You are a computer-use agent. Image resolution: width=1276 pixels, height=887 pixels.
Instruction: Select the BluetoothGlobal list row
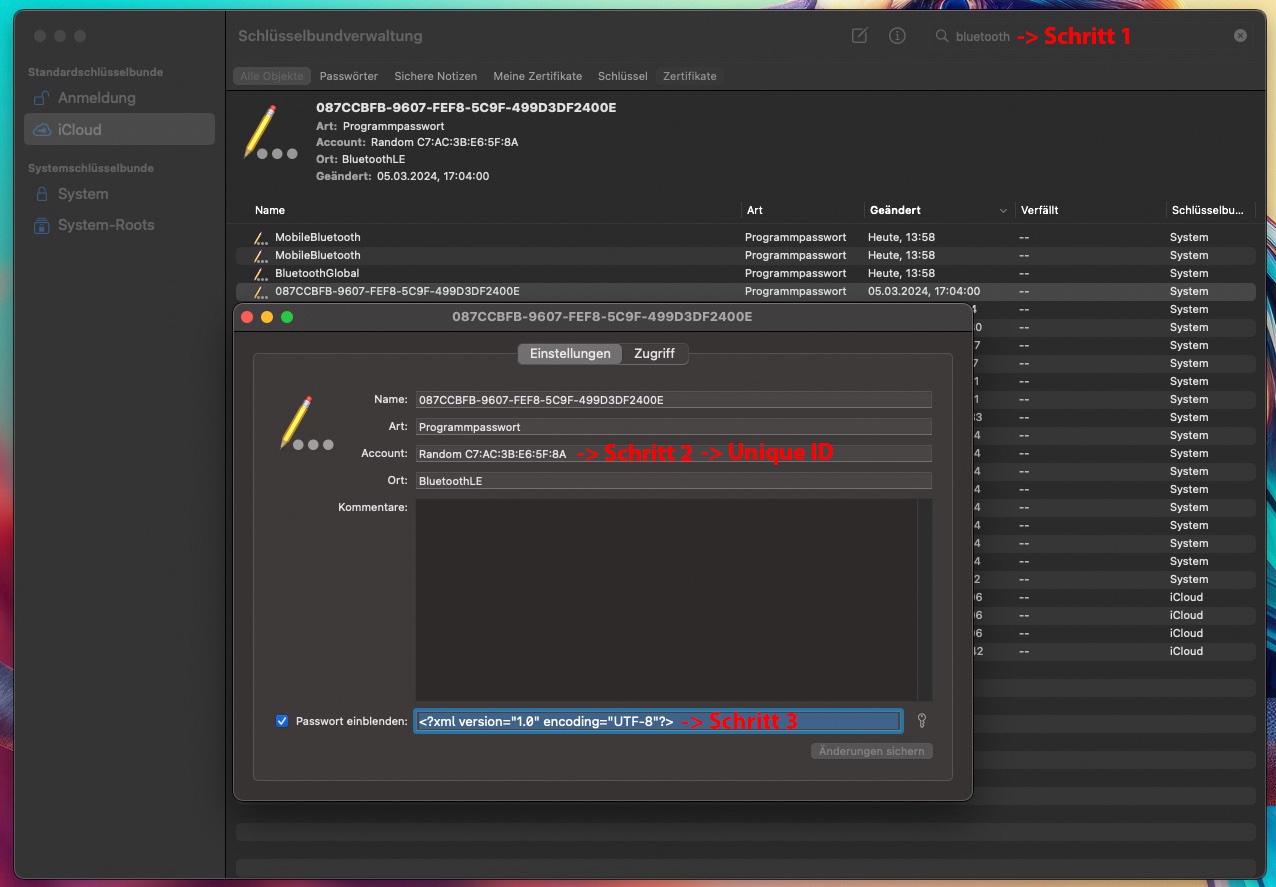click(x=745, y=273)
